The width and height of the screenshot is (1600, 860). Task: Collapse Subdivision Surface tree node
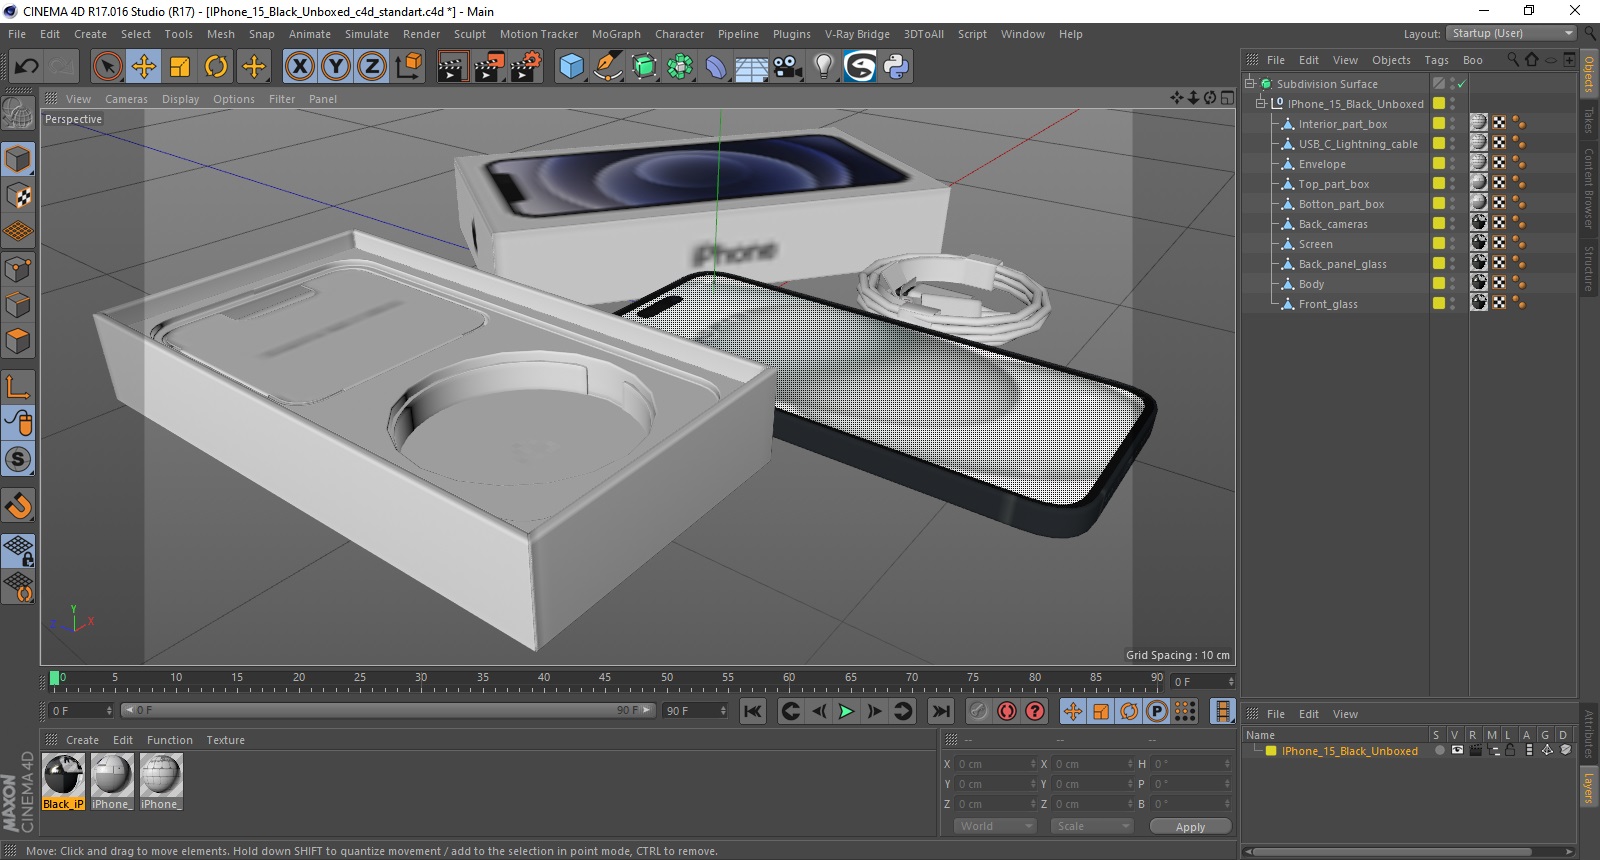(1250, 84)
